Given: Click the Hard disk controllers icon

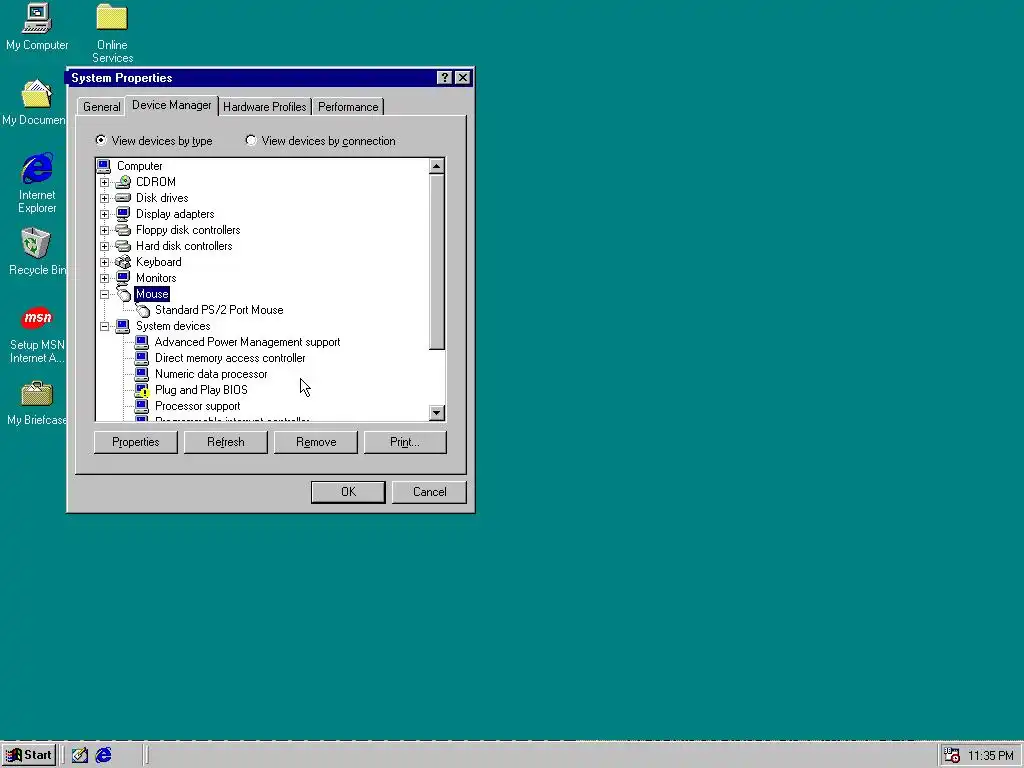Looking at the screenshot, I should coord(123,246).
